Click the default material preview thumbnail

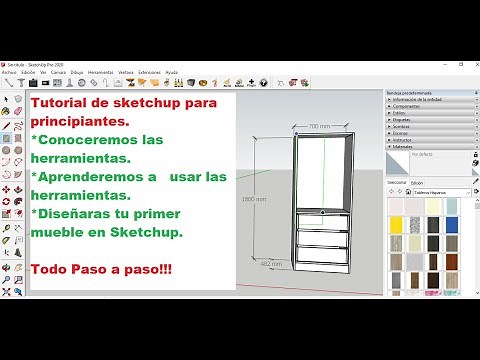pyautogui.click(x=398, y=163)
